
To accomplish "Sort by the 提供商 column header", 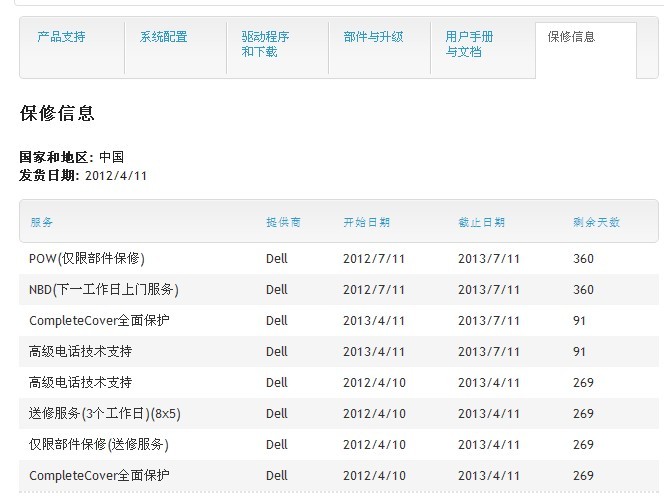I will coord(283,222).
